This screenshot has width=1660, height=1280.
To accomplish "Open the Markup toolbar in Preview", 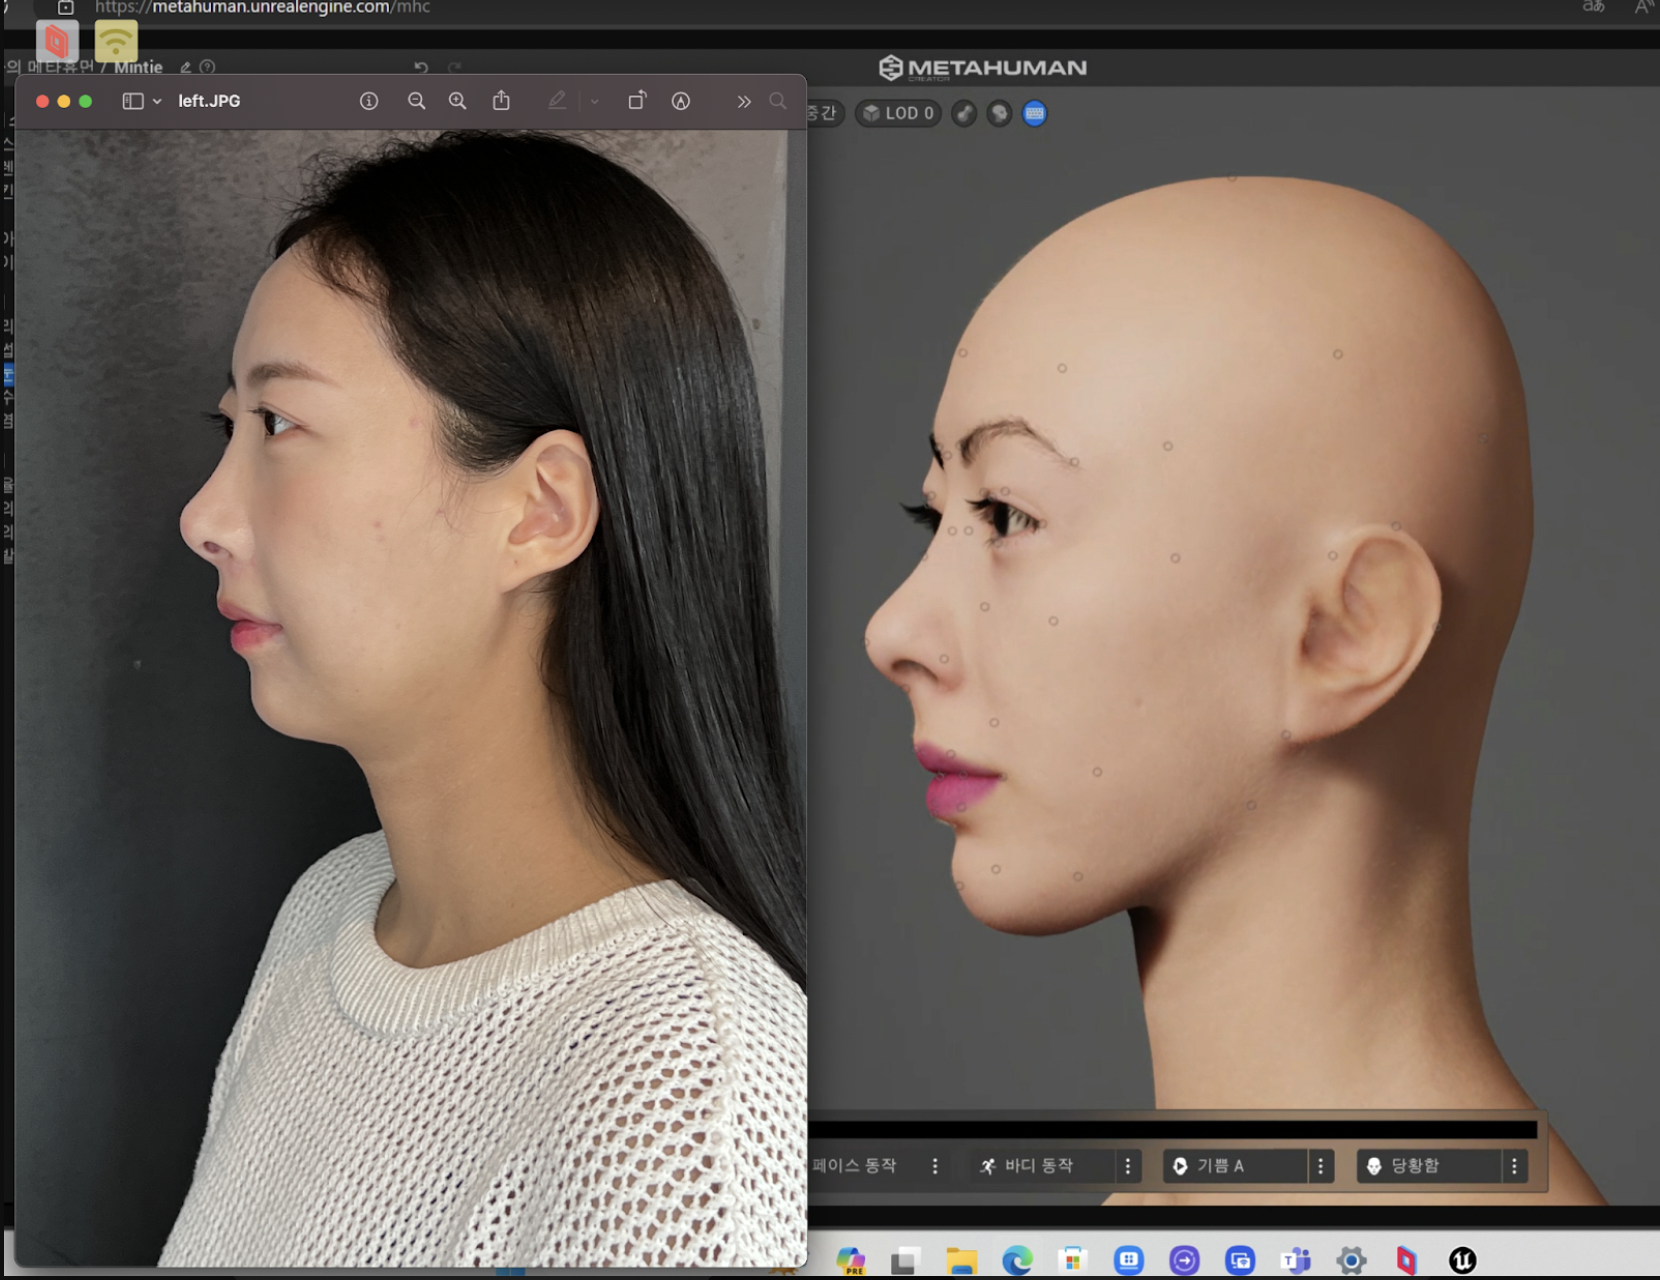I will (x=681, y=101).
